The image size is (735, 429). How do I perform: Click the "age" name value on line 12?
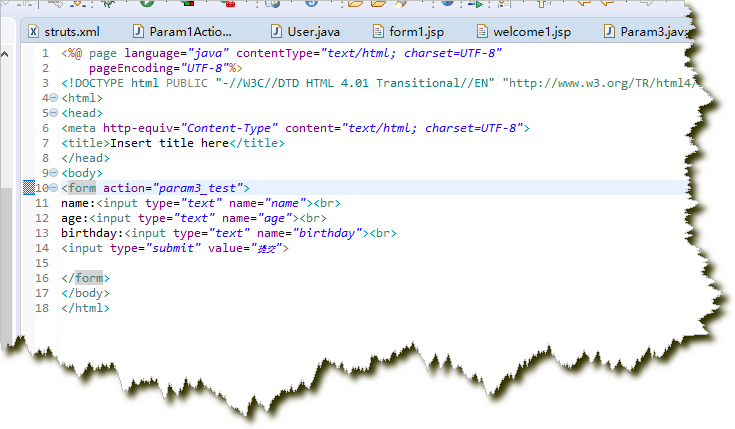[x=275, y=218]
